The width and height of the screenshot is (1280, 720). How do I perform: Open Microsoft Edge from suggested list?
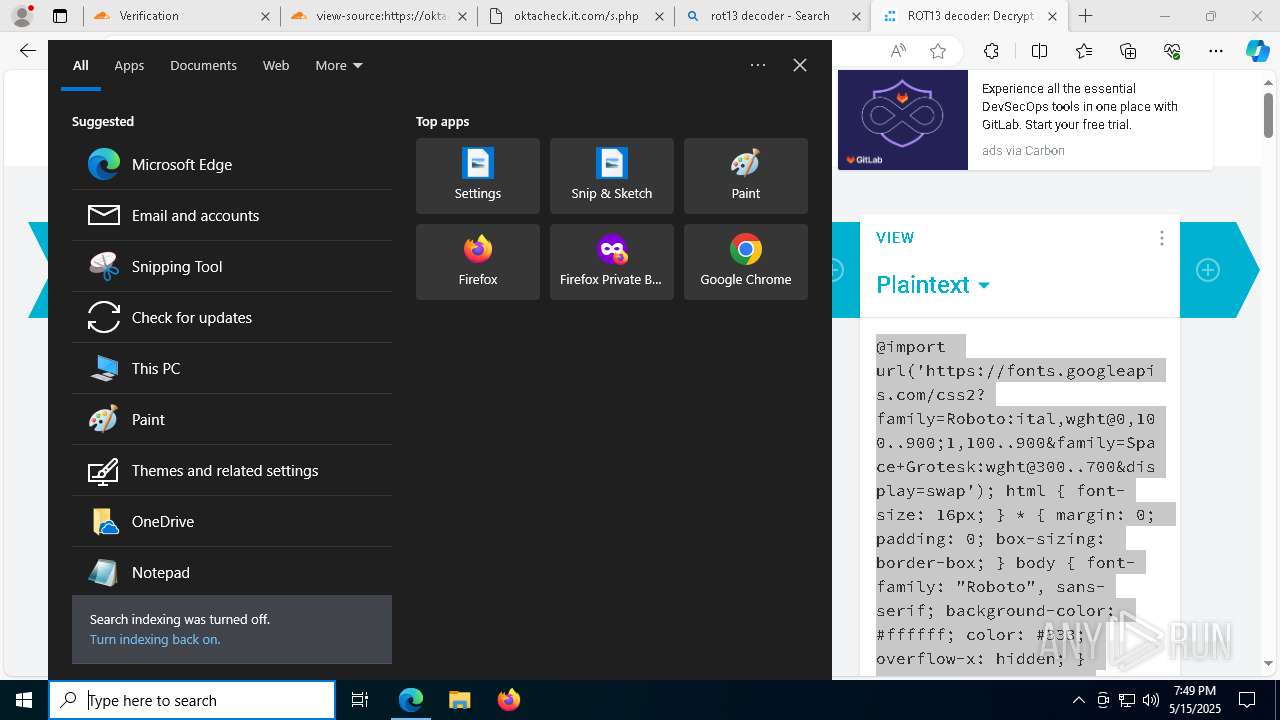pos(232,164)
